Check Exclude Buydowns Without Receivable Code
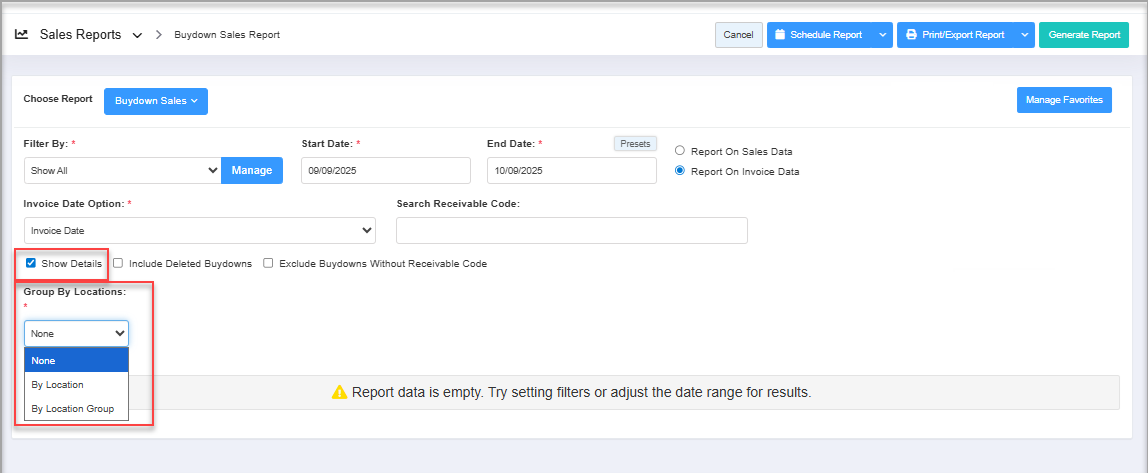 click(268, 264)
